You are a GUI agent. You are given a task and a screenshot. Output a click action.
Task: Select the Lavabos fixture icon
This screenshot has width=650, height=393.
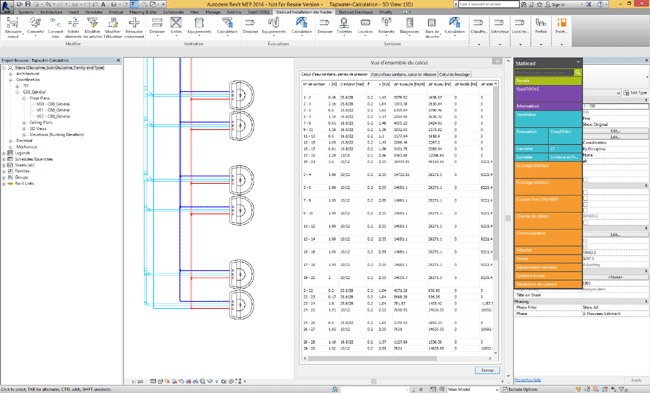(x=365, y=23)
